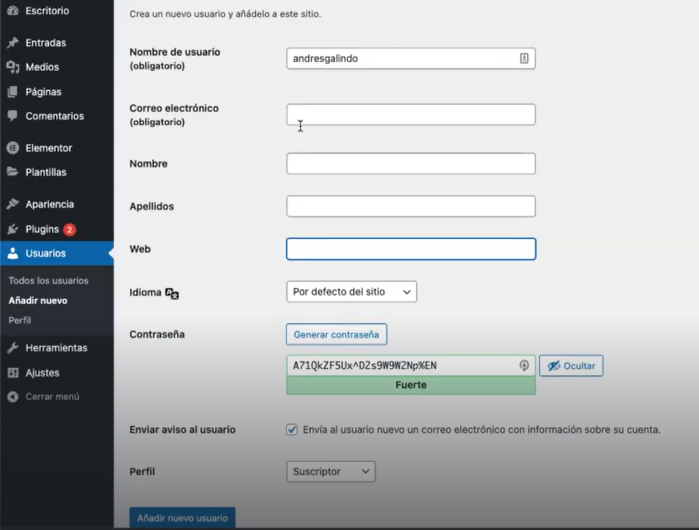Click the generated password text field
The width and height of the screenshot is (699, 530).
click(411, 366)
